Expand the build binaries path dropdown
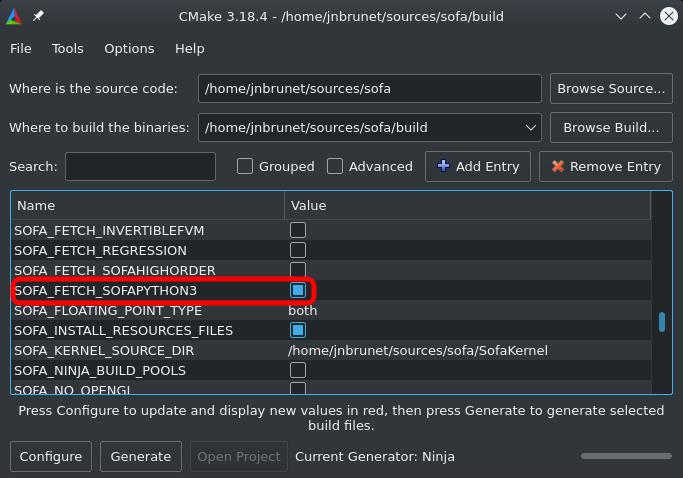Screen dimensions: 683x478 tap(531, 128)
